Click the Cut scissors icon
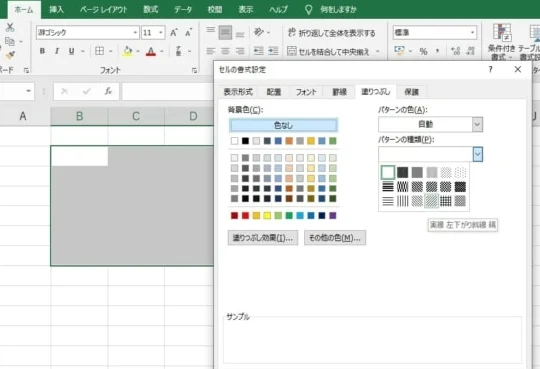 tap(10, 27)
